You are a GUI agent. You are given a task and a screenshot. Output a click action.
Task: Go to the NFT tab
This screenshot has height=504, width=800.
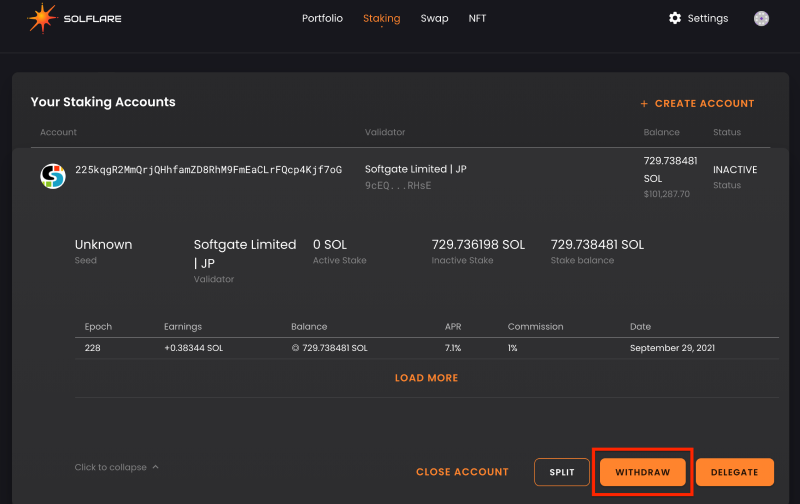pos(477,18)
